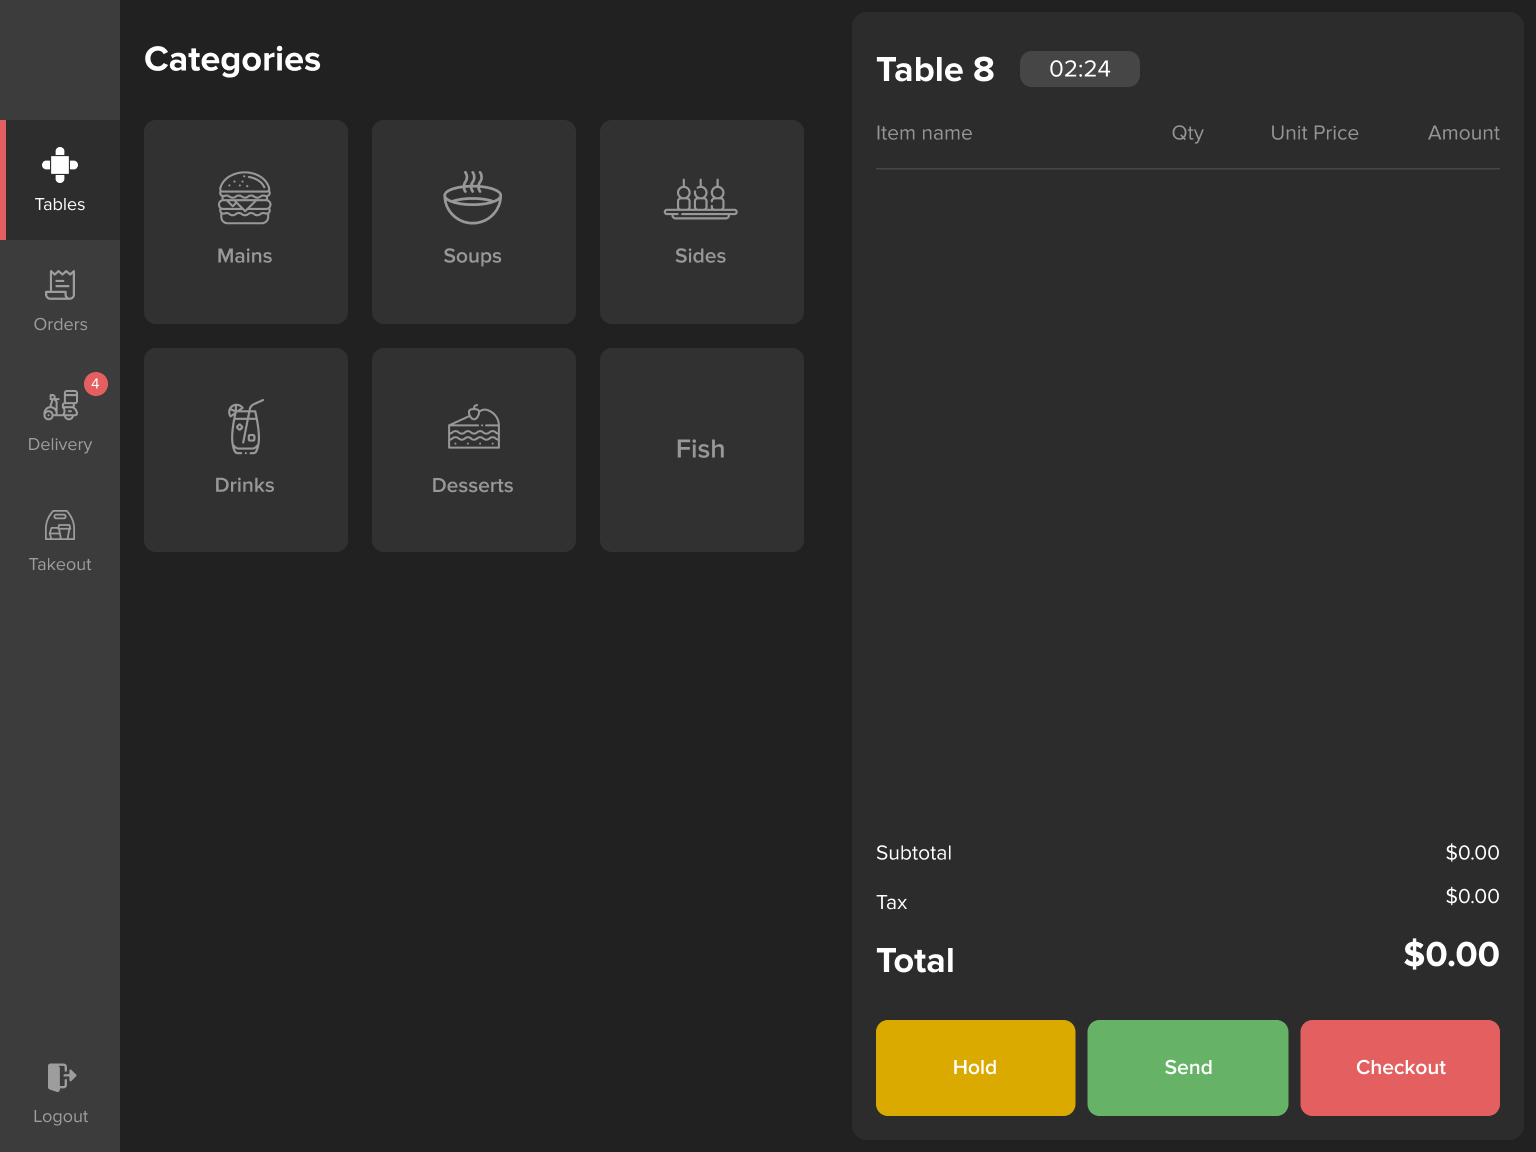1536x1152 pixels.
Task: Click the Item name column header
Action: (924, 133)
